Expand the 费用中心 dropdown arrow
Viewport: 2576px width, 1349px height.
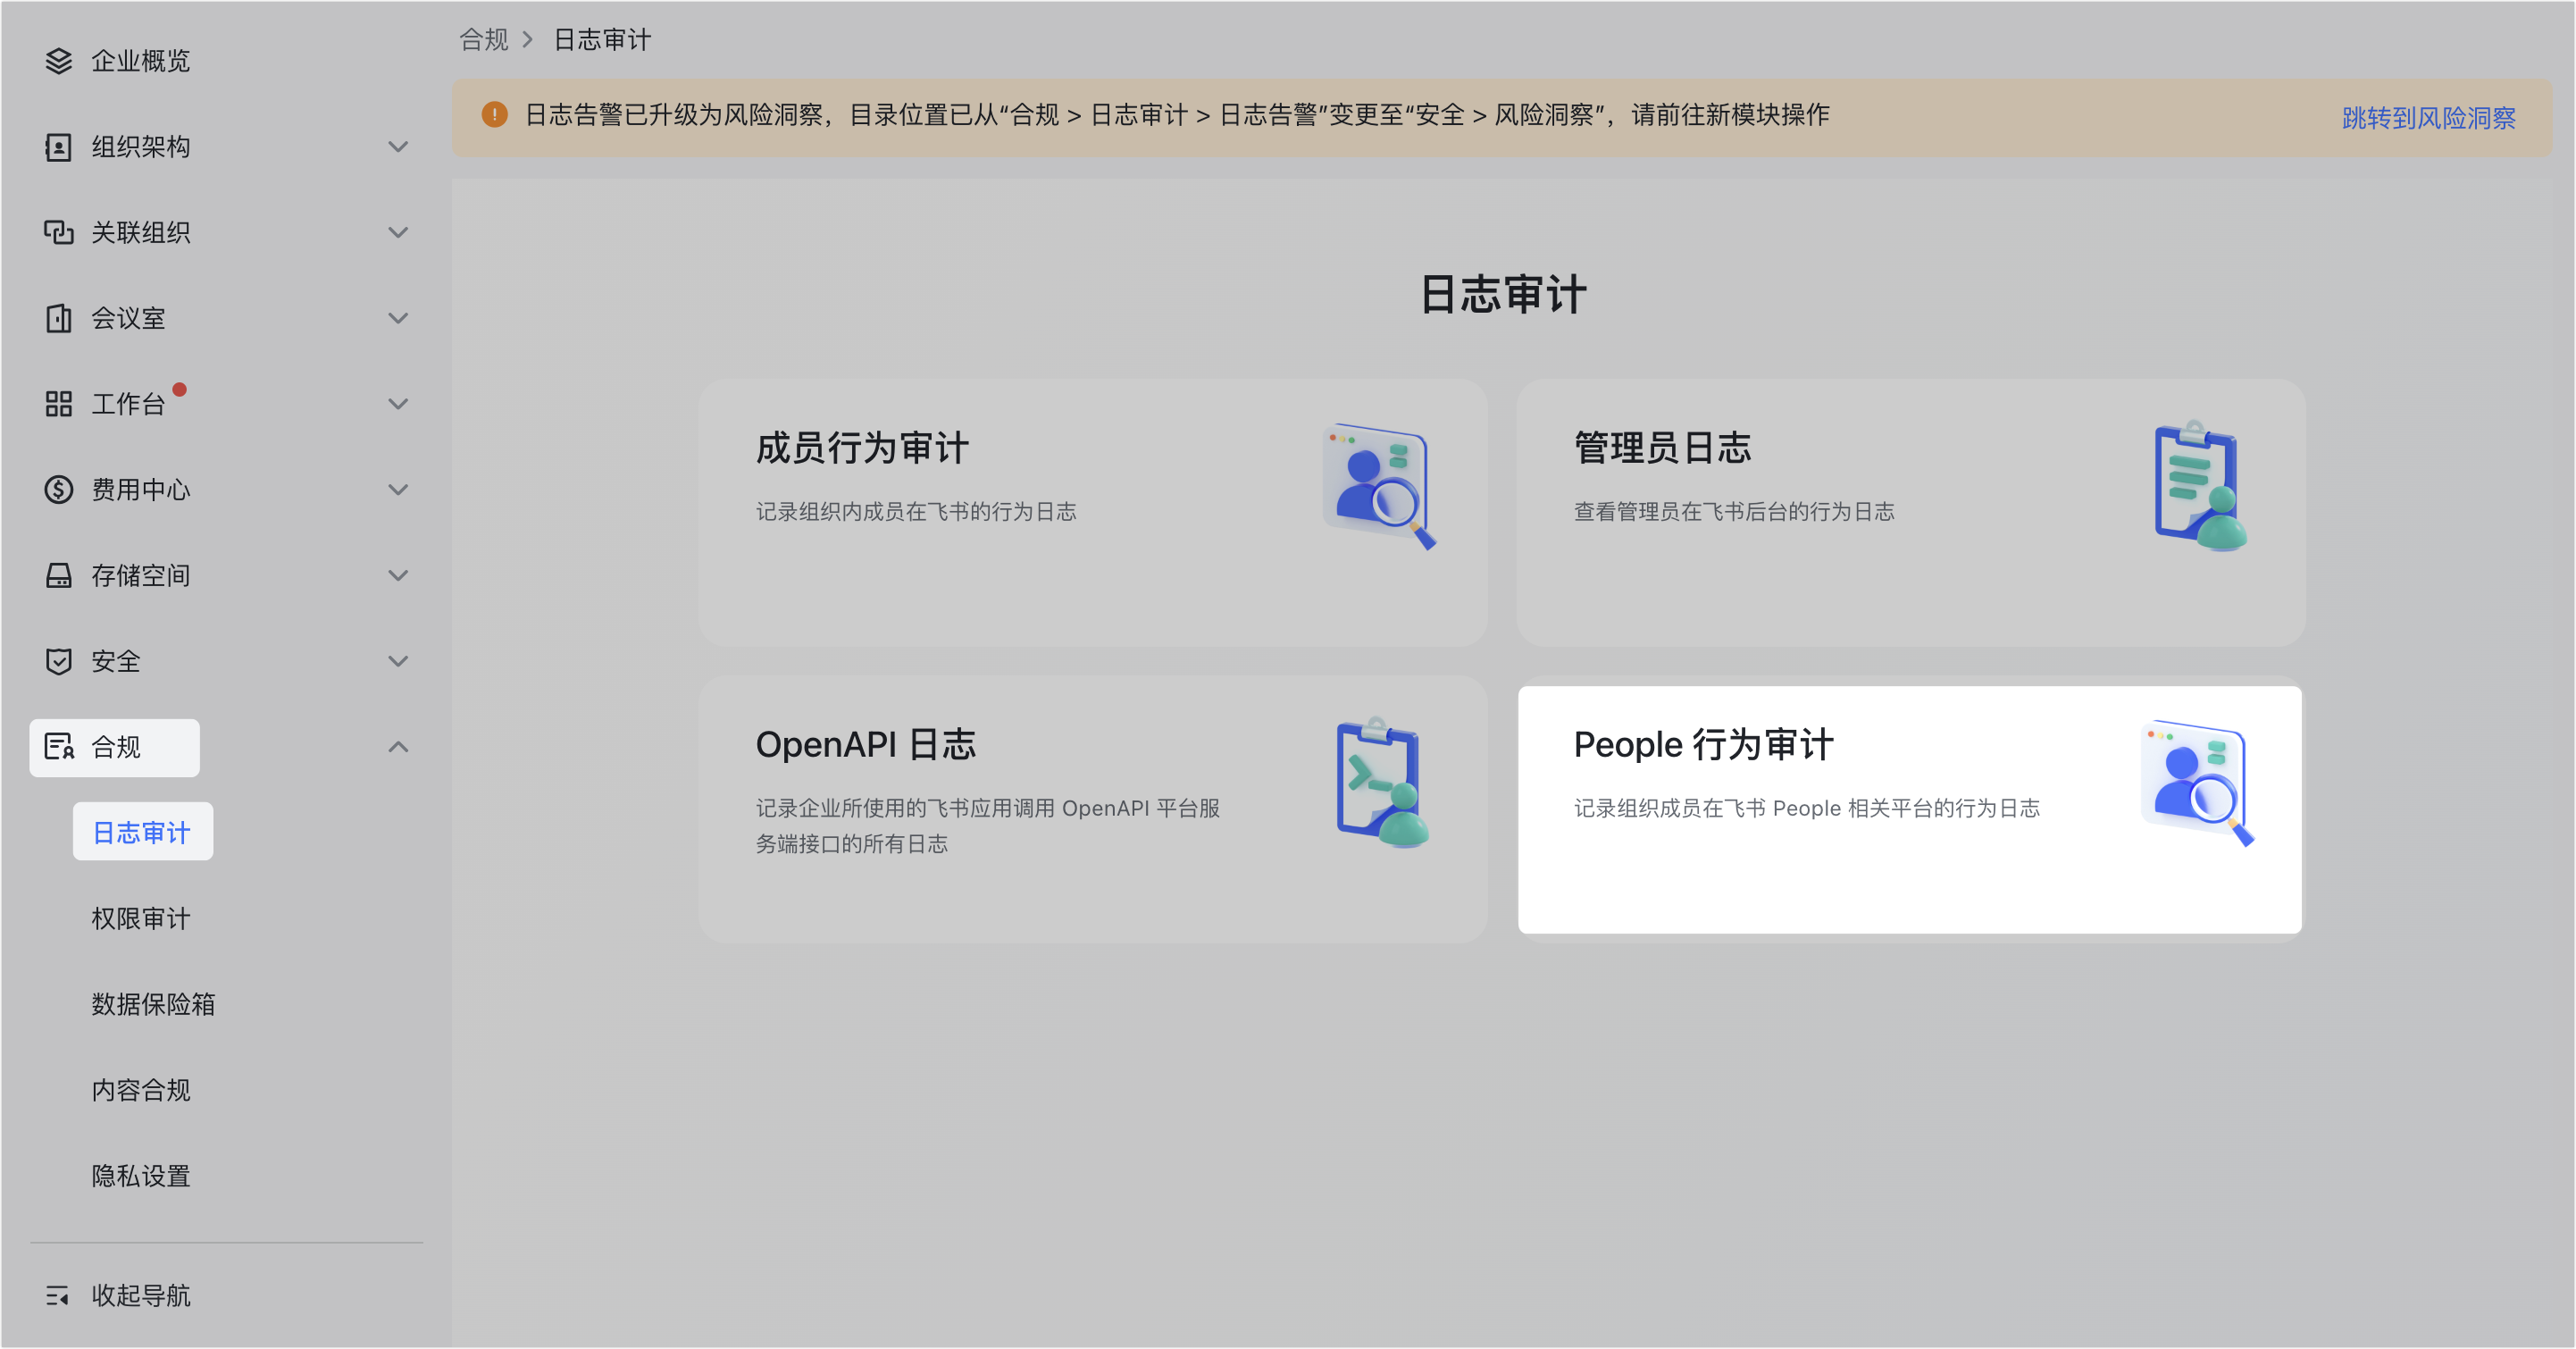pyautogui.click(x=398, y=490)
